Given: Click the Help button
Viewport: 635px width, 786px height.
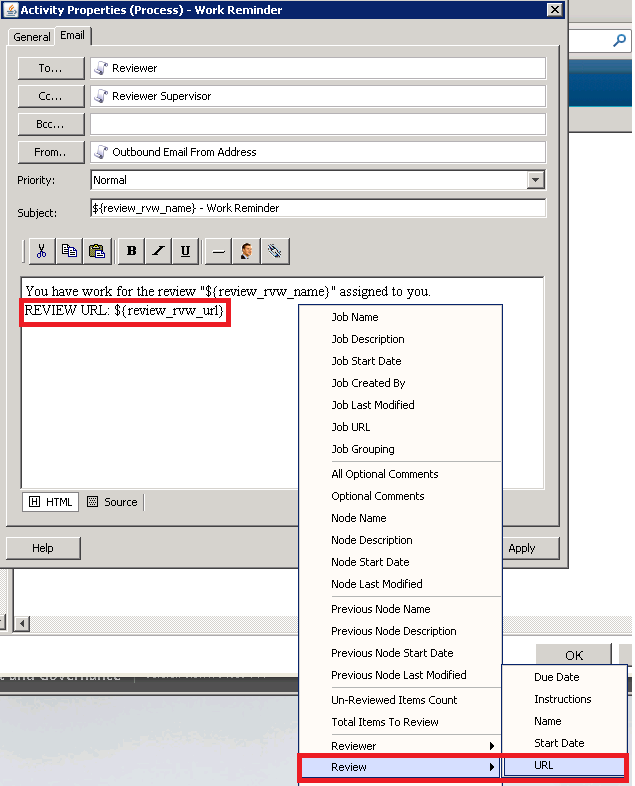Looking at the screenshot, I should (43, 548).
